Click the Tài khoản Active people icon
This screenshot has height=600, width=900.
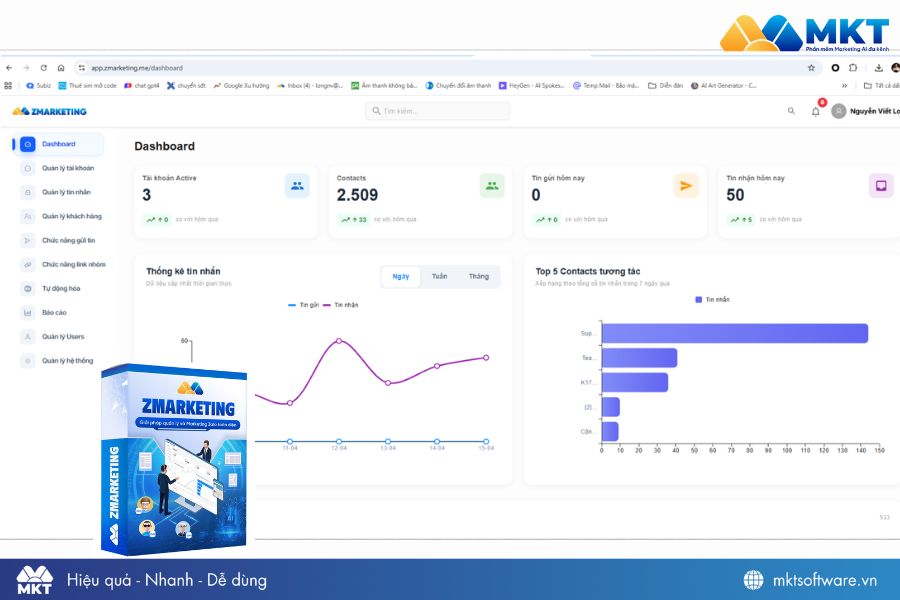(x=297, y=186)
